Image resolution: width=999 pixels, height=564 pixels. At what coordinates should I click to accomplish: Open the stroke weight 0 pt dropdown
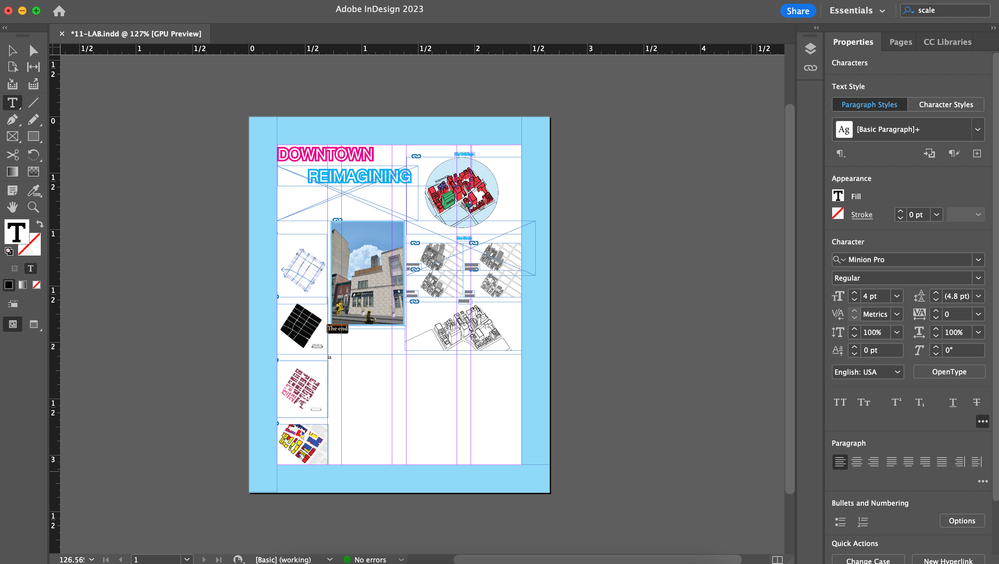tap(937, 215)
